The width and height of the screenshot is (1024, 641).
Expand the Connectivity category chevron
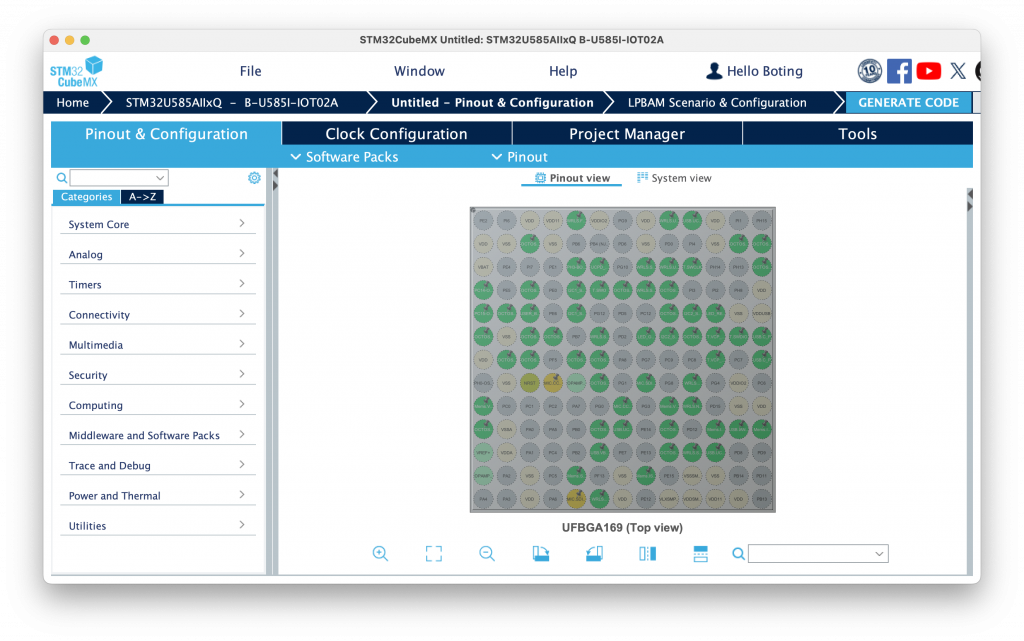click(x=242, y=313)
